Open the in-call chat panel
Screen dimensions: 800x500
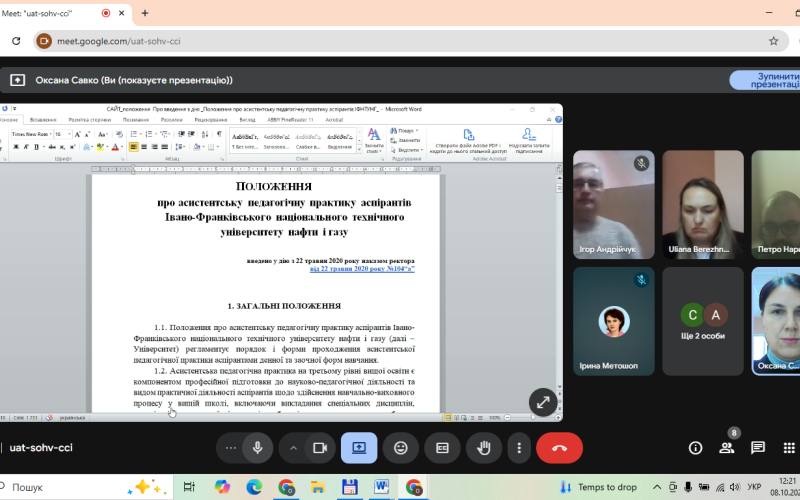coord(758,447)
